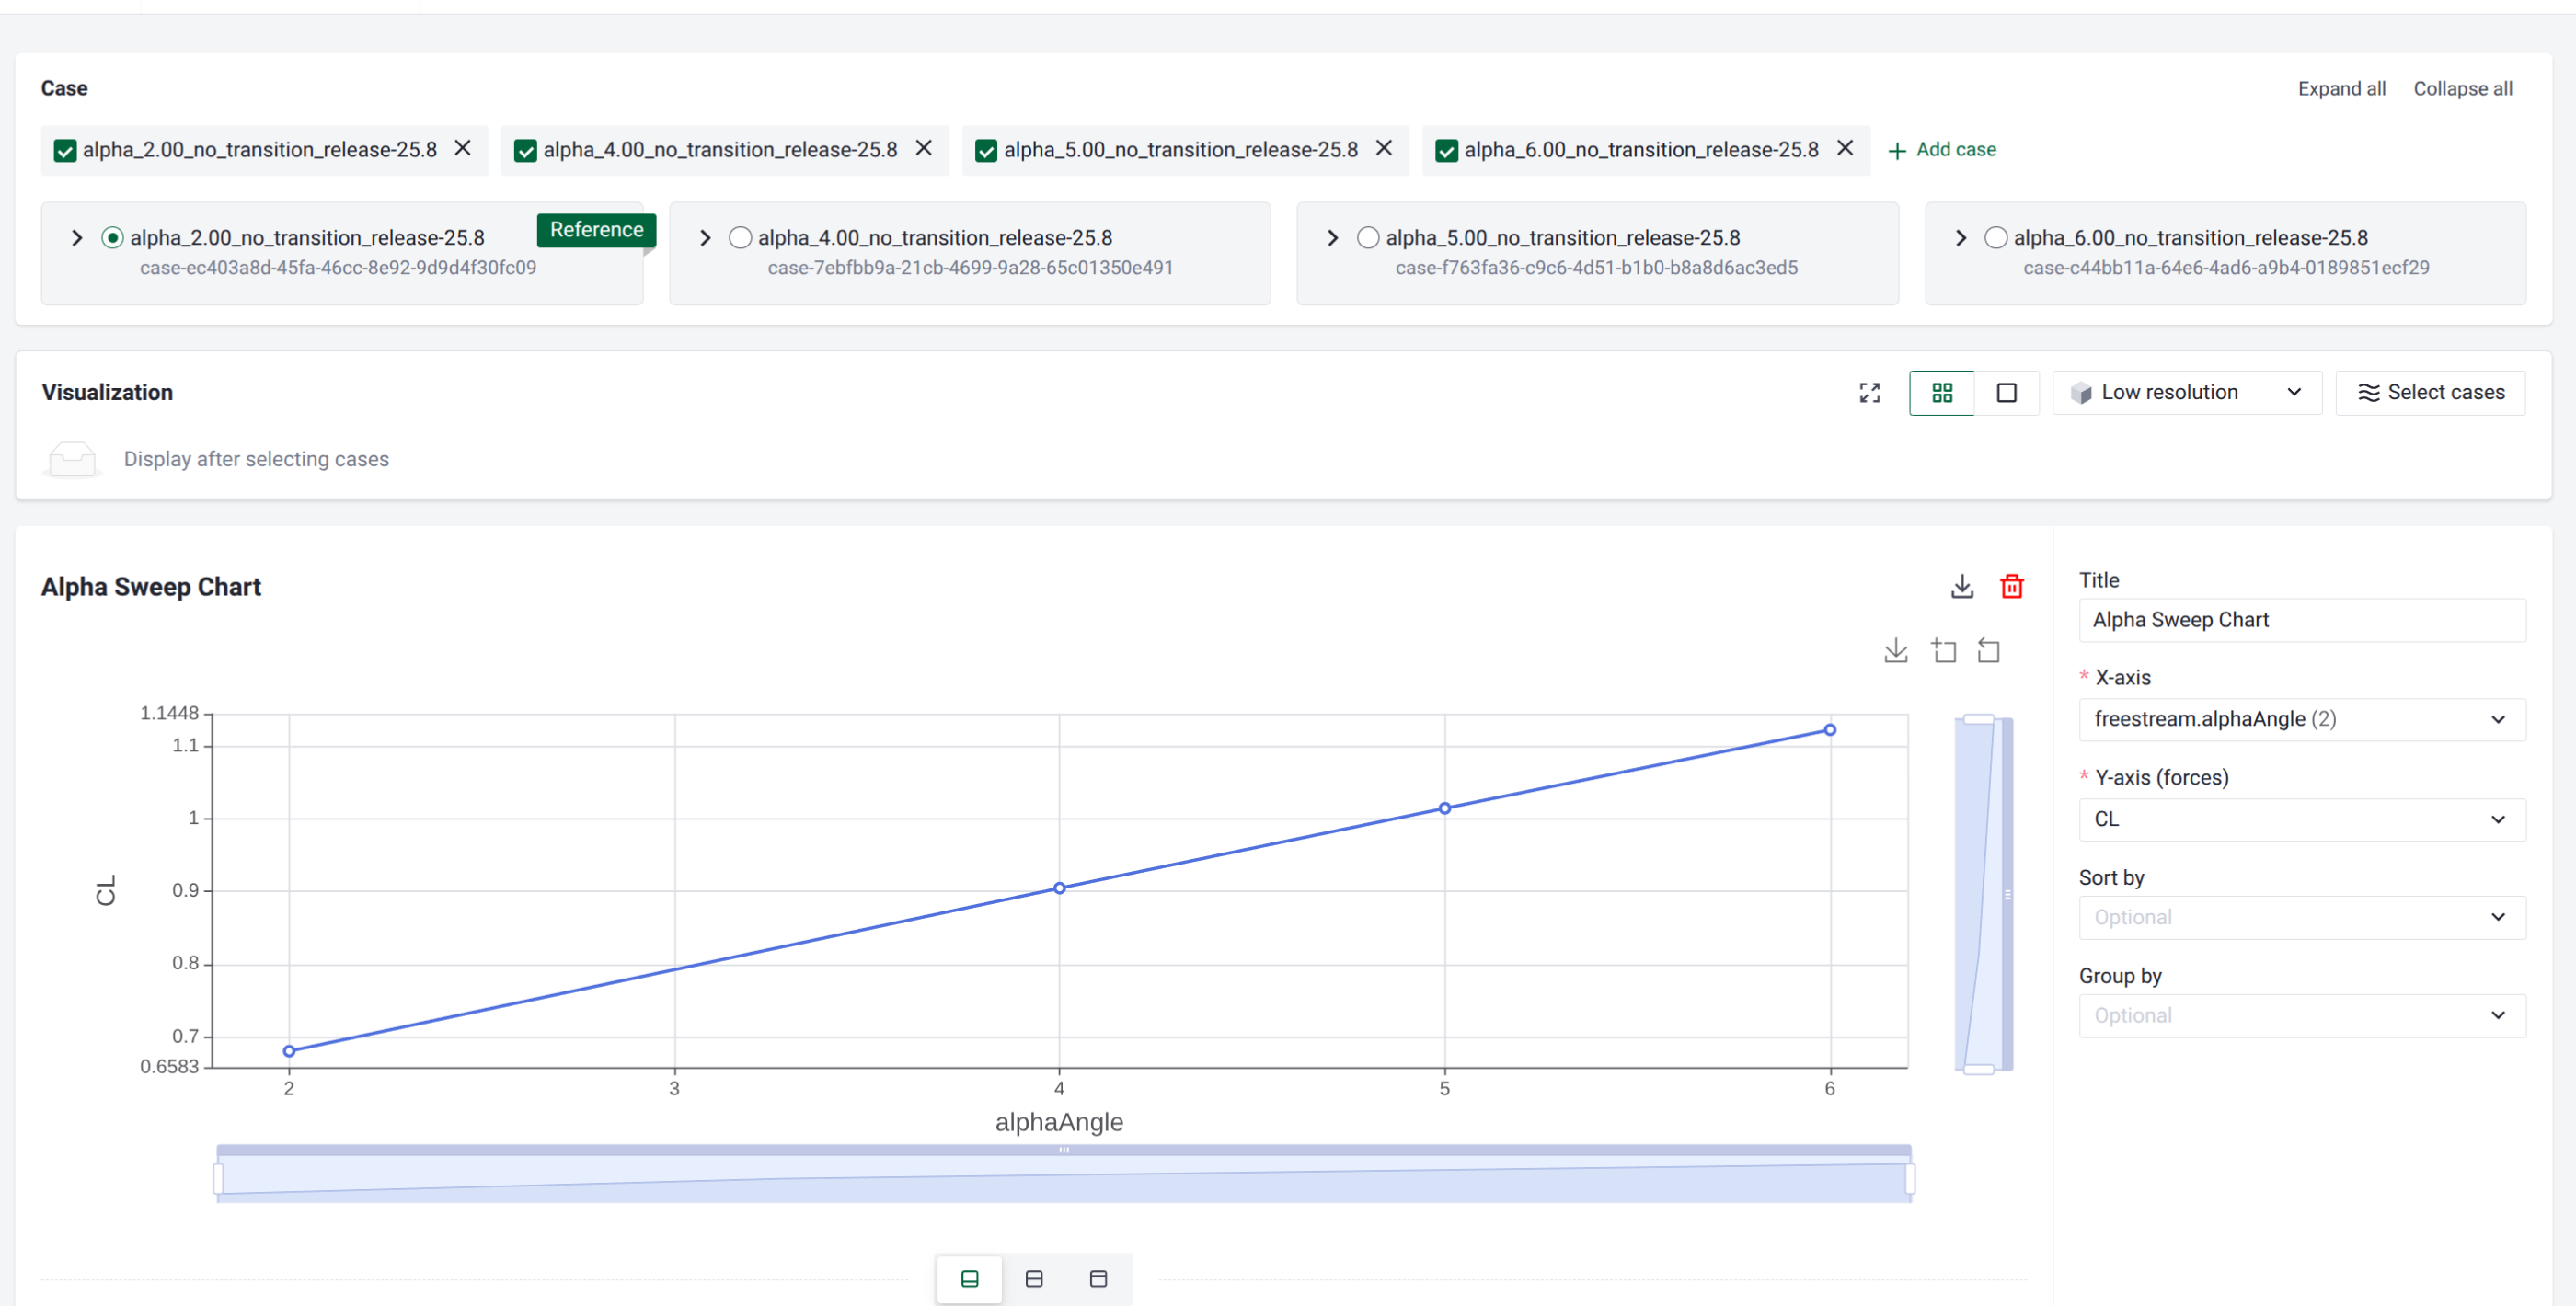Viewport: 2576px width, 1306px height.
Task: Expand the alpha_5.00 case card
Action: click(1333, 238)
